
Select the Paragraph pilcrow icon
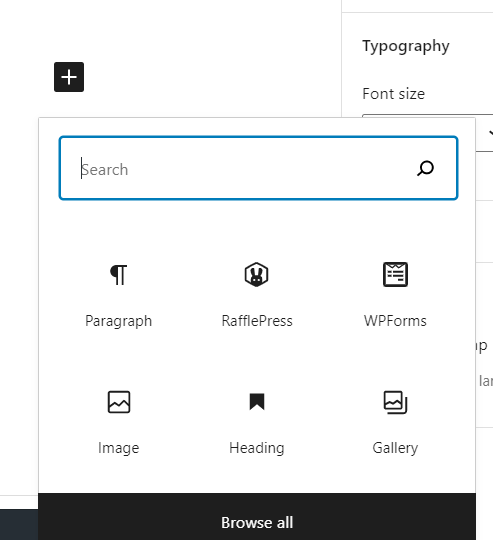coord(119,274)
